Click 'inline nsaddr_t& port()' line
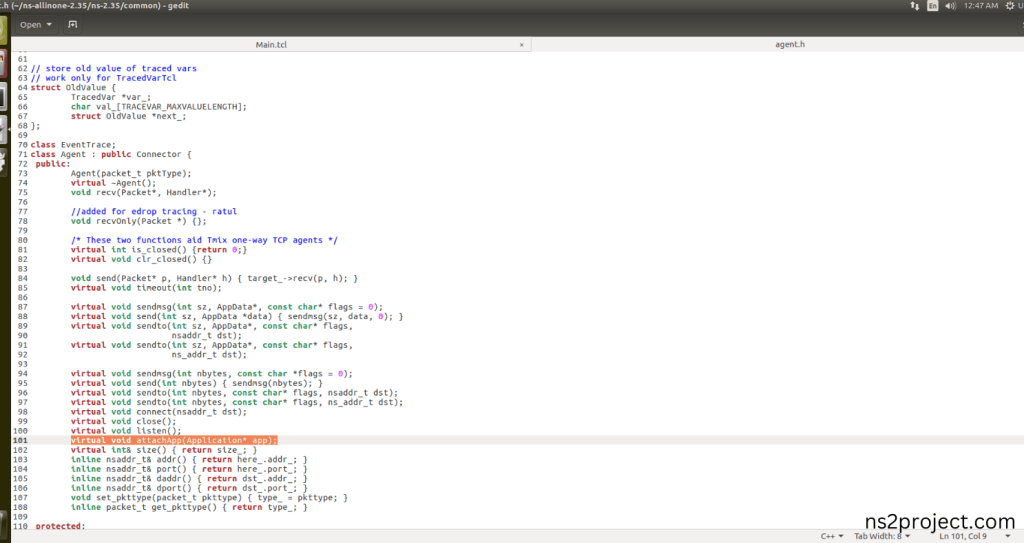1024x543 pixels. (189, 469)
